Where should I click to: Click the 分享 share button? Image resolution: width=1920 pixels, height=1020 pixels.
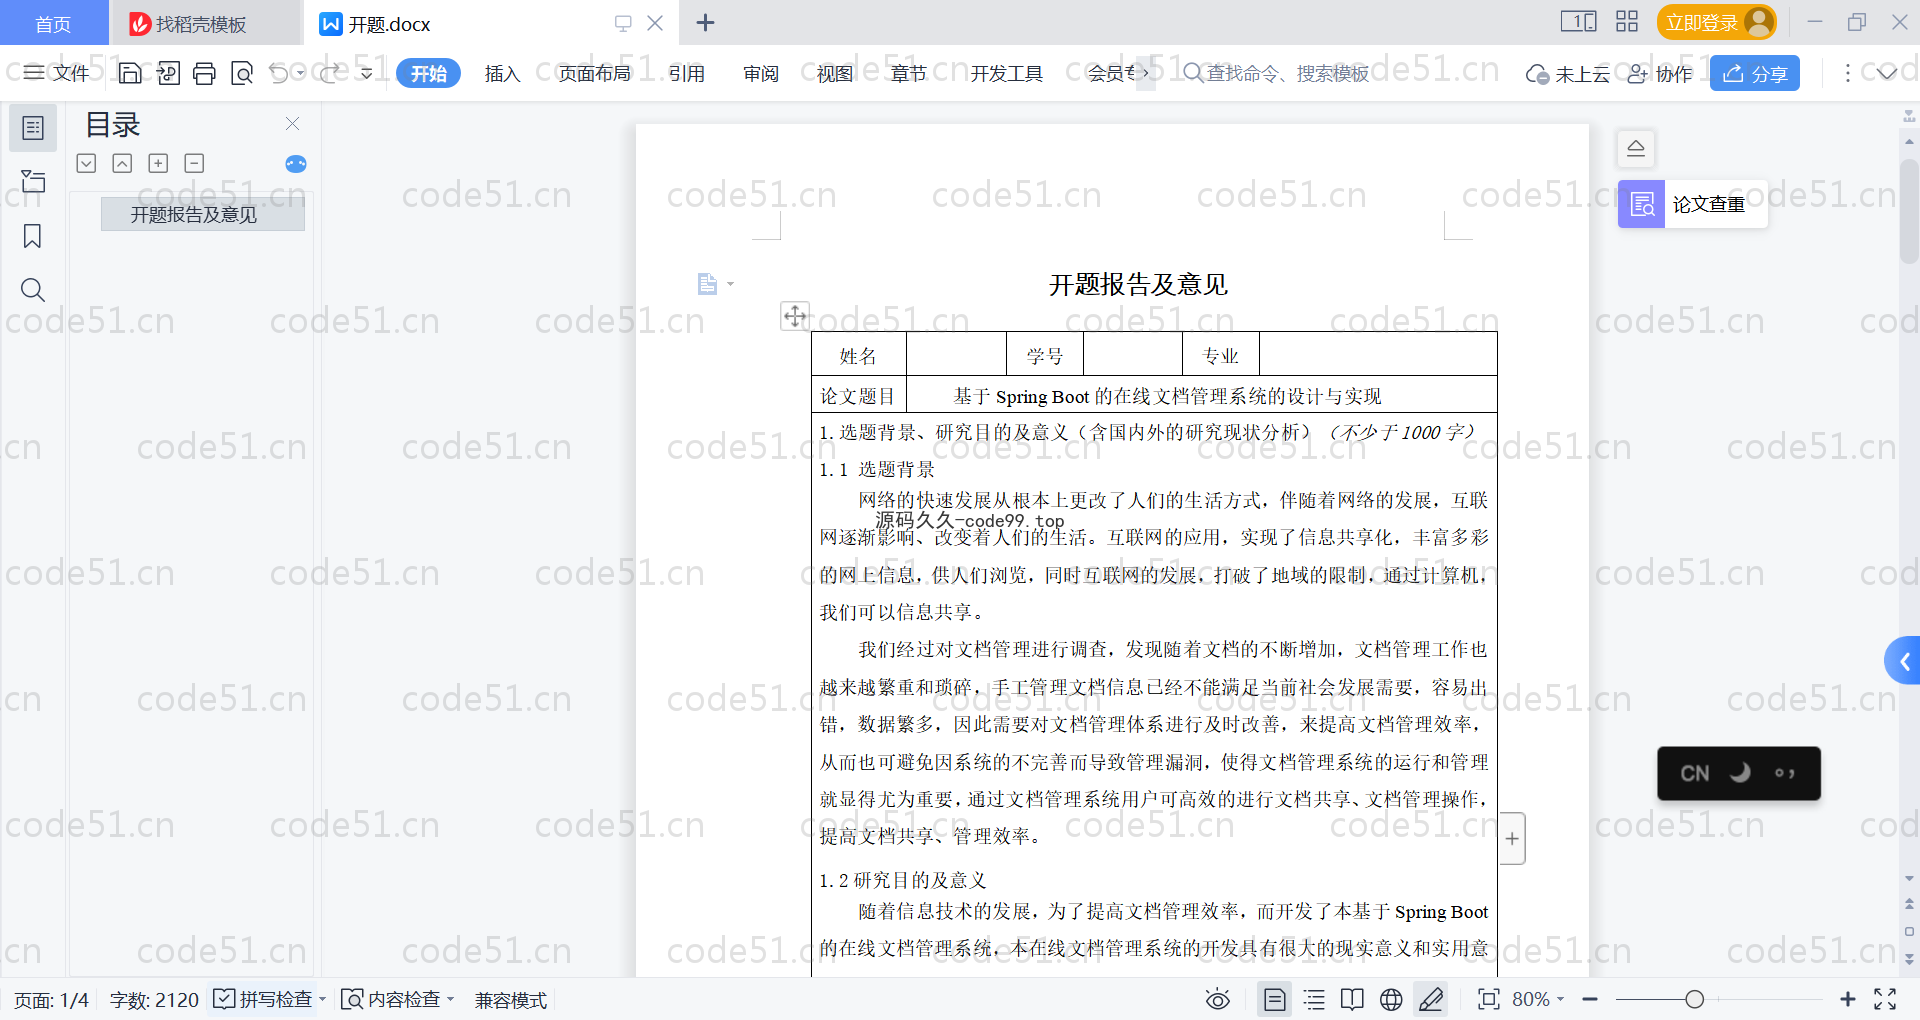pos(1754,73)
